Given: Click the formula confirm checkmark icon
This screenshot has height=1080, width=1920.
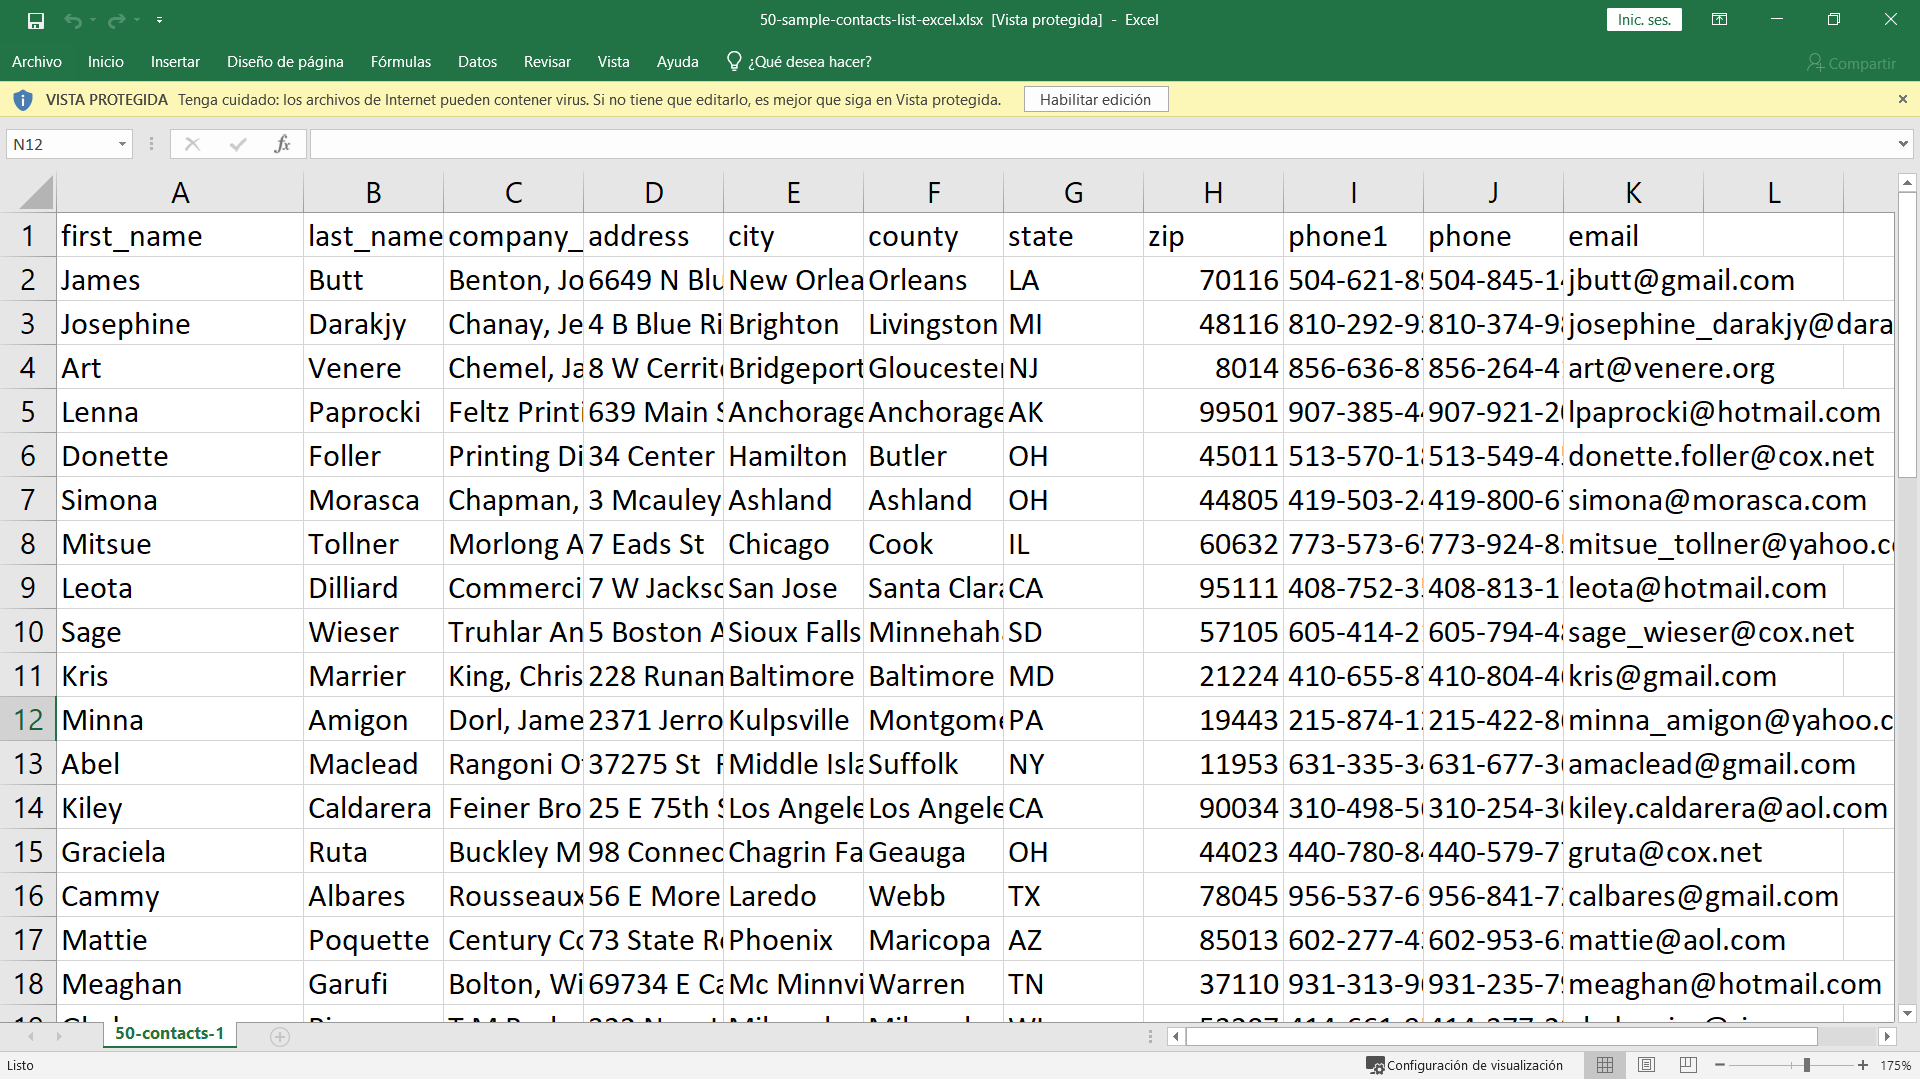Looking at the screenshot, I should coord(238,144).
